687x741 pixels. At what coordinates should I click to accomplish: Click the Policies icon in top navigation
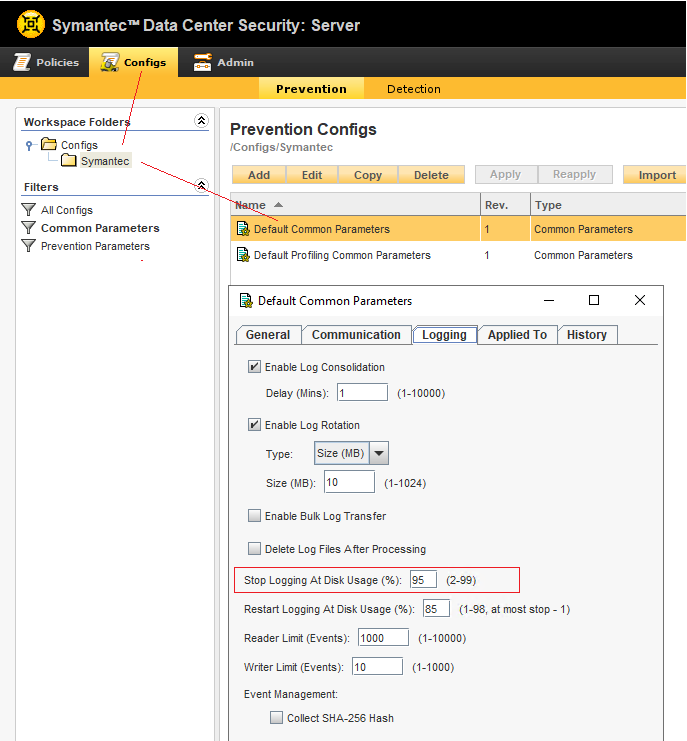[x=21, y=62]
